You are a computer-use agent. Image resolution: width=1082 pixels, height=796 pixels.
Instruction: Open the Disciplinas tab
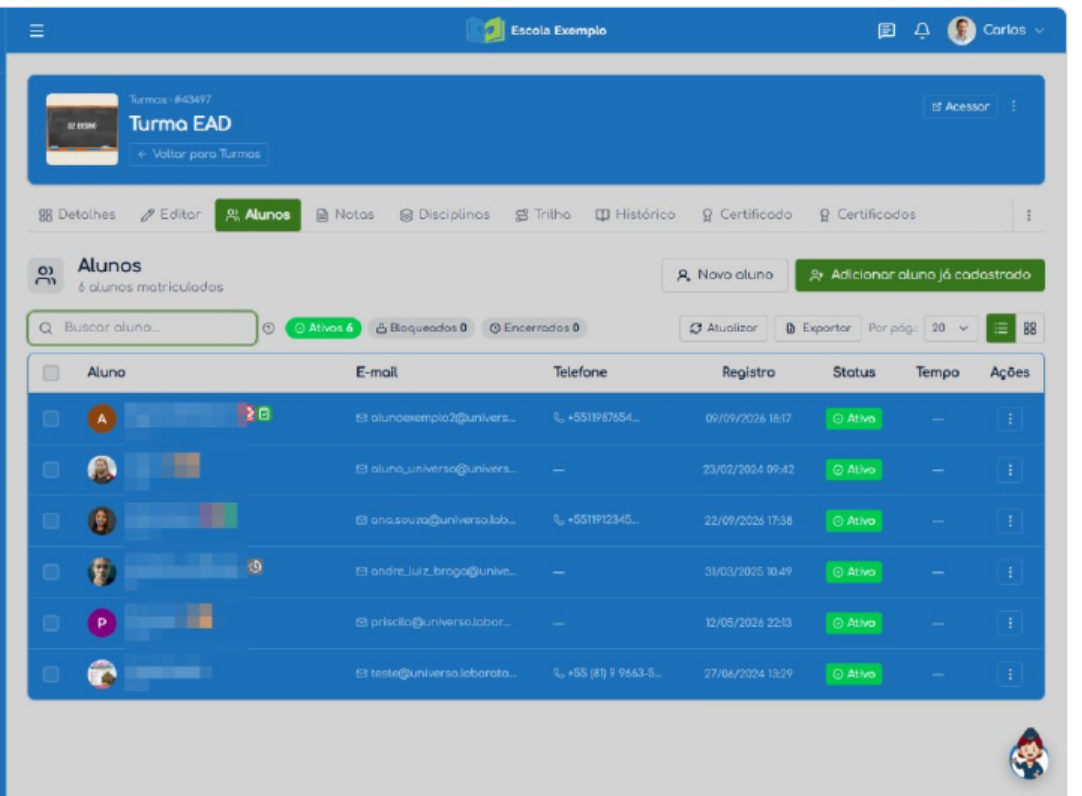445,215
